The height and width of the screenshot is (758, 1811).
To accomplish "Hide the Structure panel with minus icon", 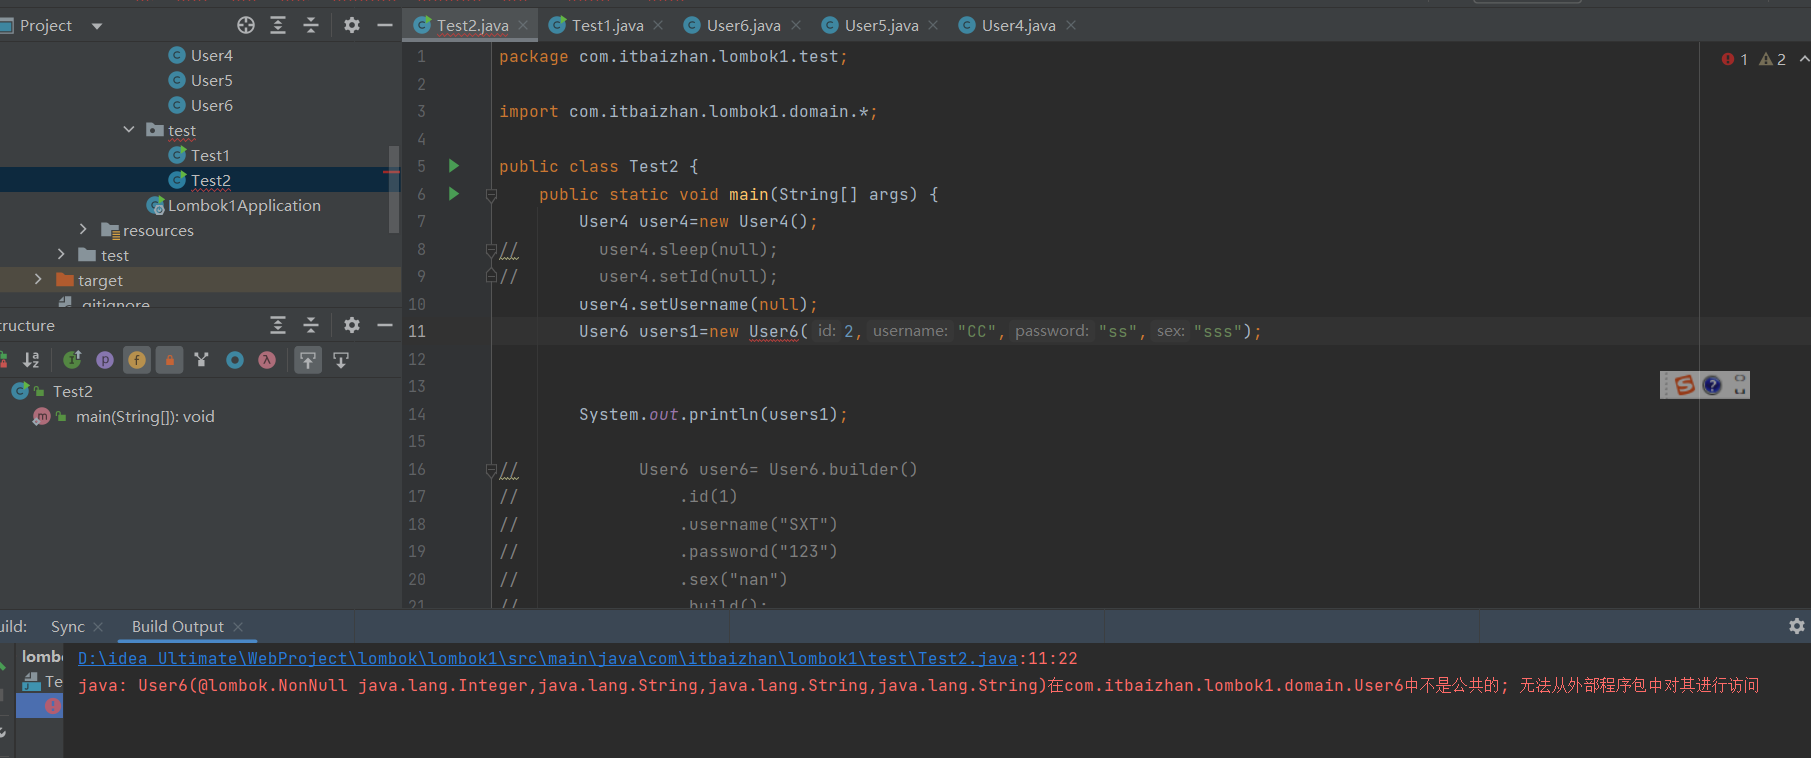I will tap(385, 325).
